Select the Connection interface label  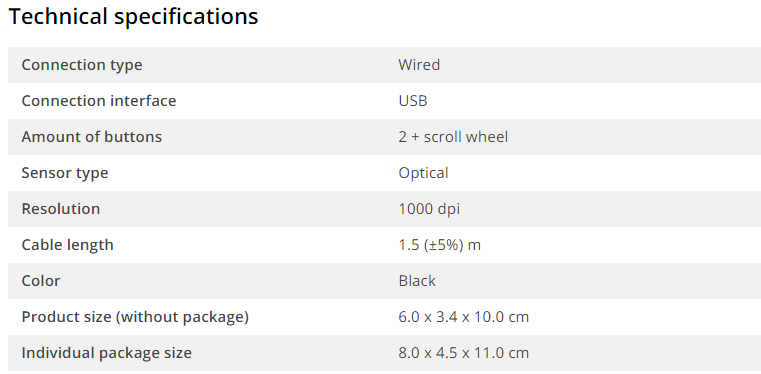point(99,101)
